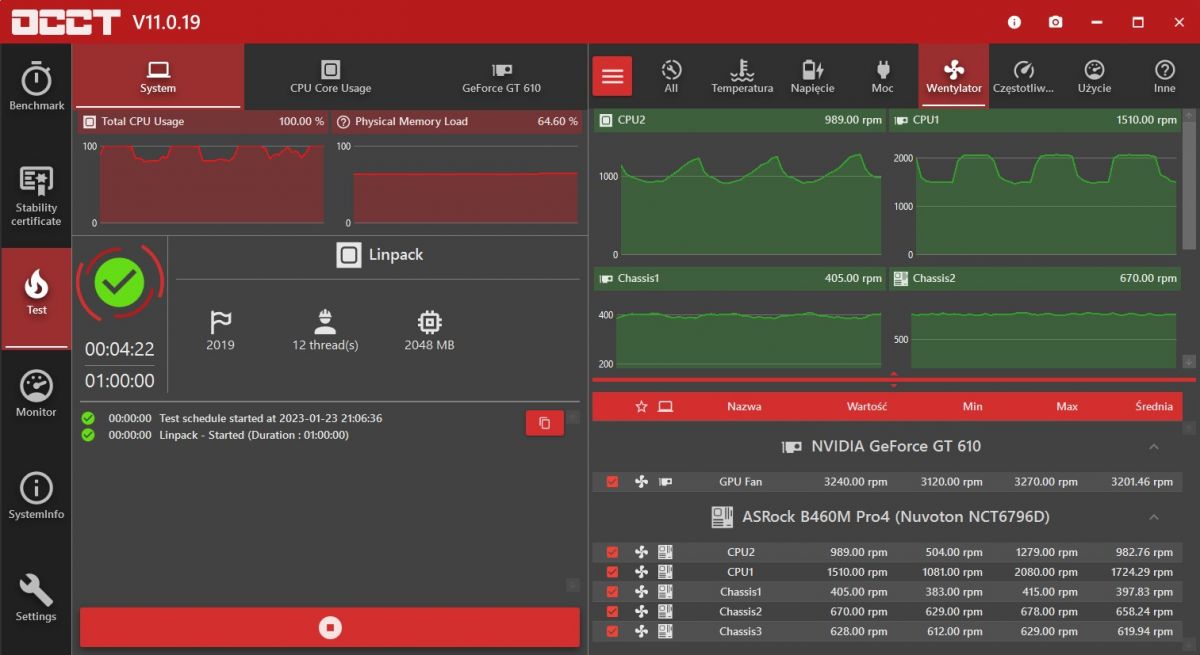Select the Moc power filter
This screenshot has width=1200, height=655.
pos(882,76)
